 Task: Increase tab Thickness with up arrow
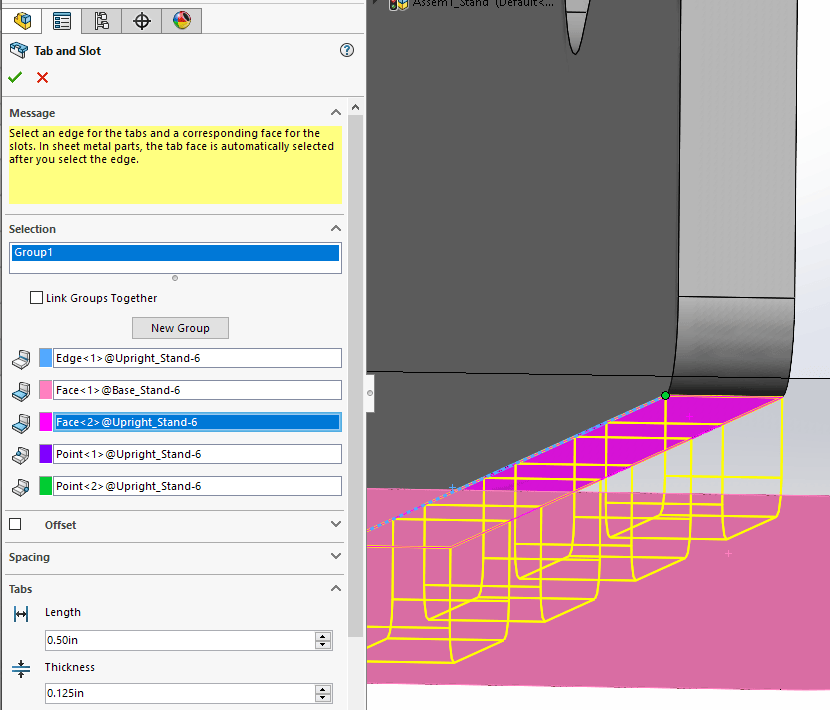(323, 688)
